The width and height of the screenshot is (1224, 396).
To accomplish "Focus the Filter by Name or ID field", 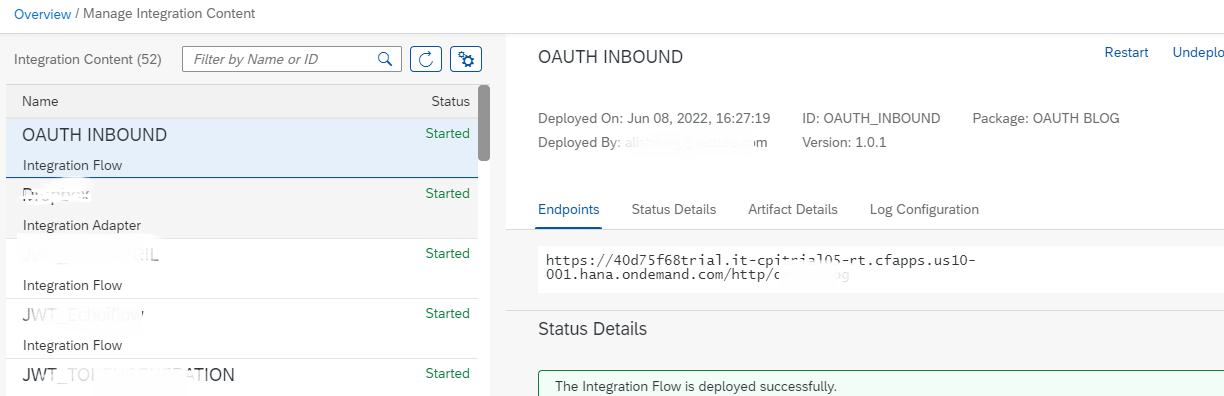I will (291, 59).
